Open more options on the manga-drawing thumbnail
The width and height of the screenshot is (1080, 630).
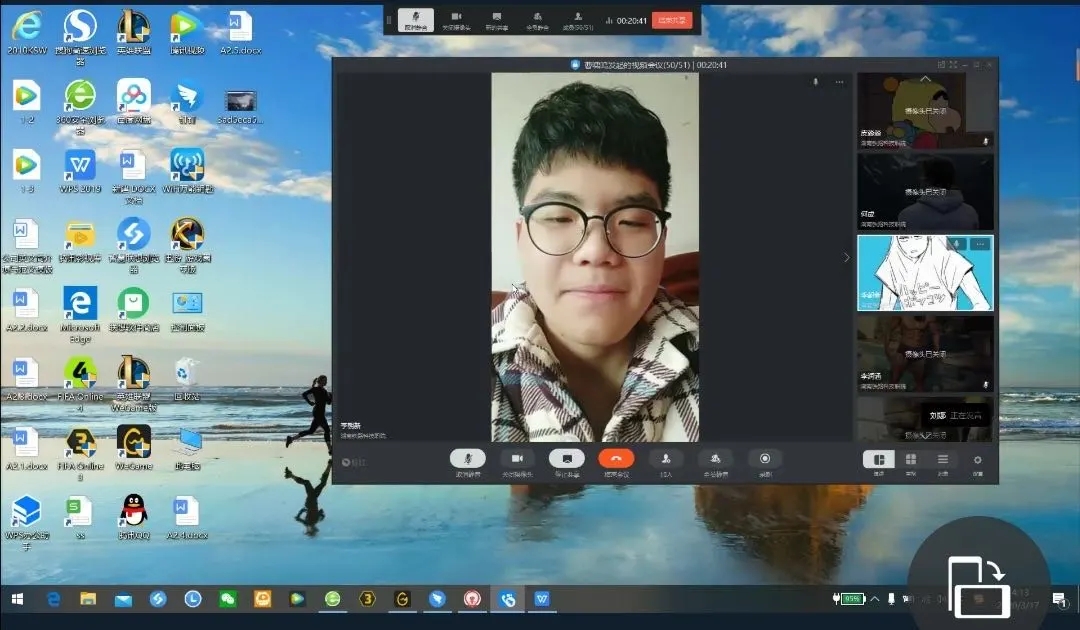[980, 244]
